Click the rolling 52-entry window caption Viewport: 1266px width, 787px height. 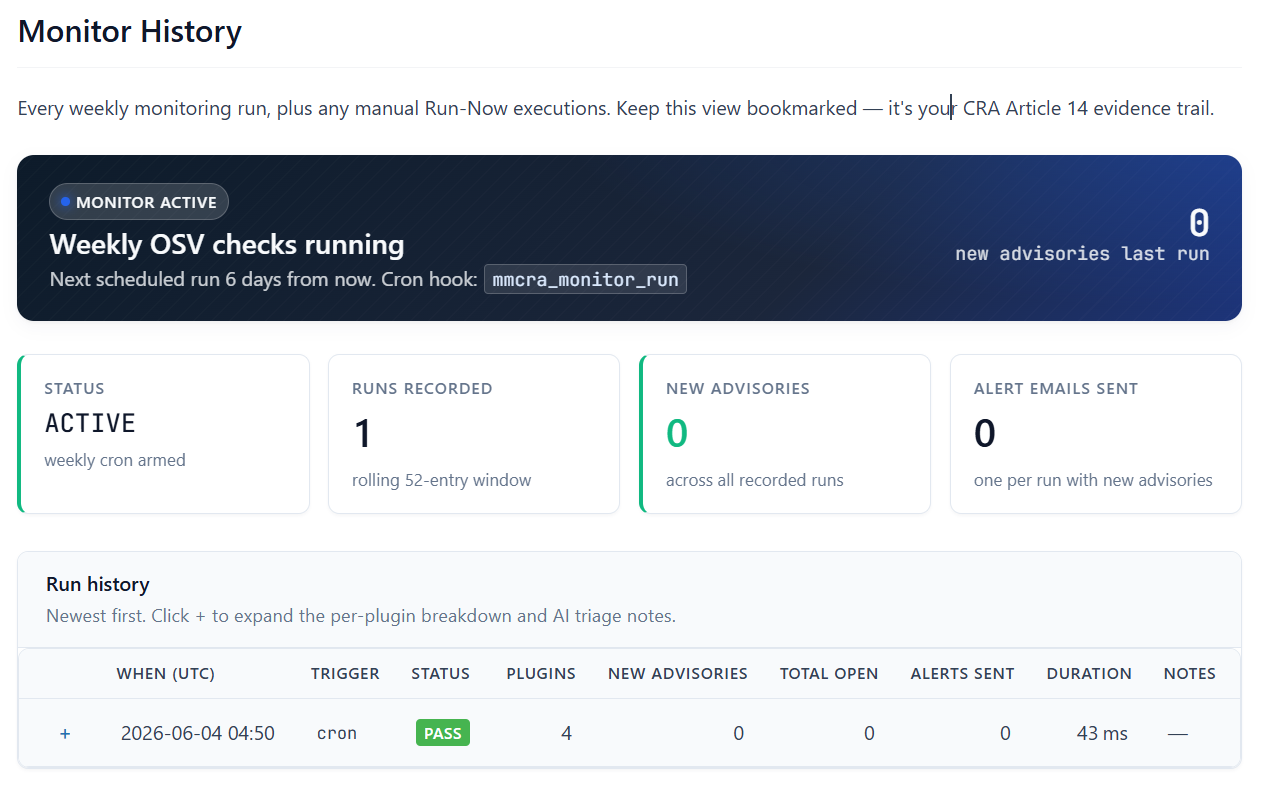point(441,480)
